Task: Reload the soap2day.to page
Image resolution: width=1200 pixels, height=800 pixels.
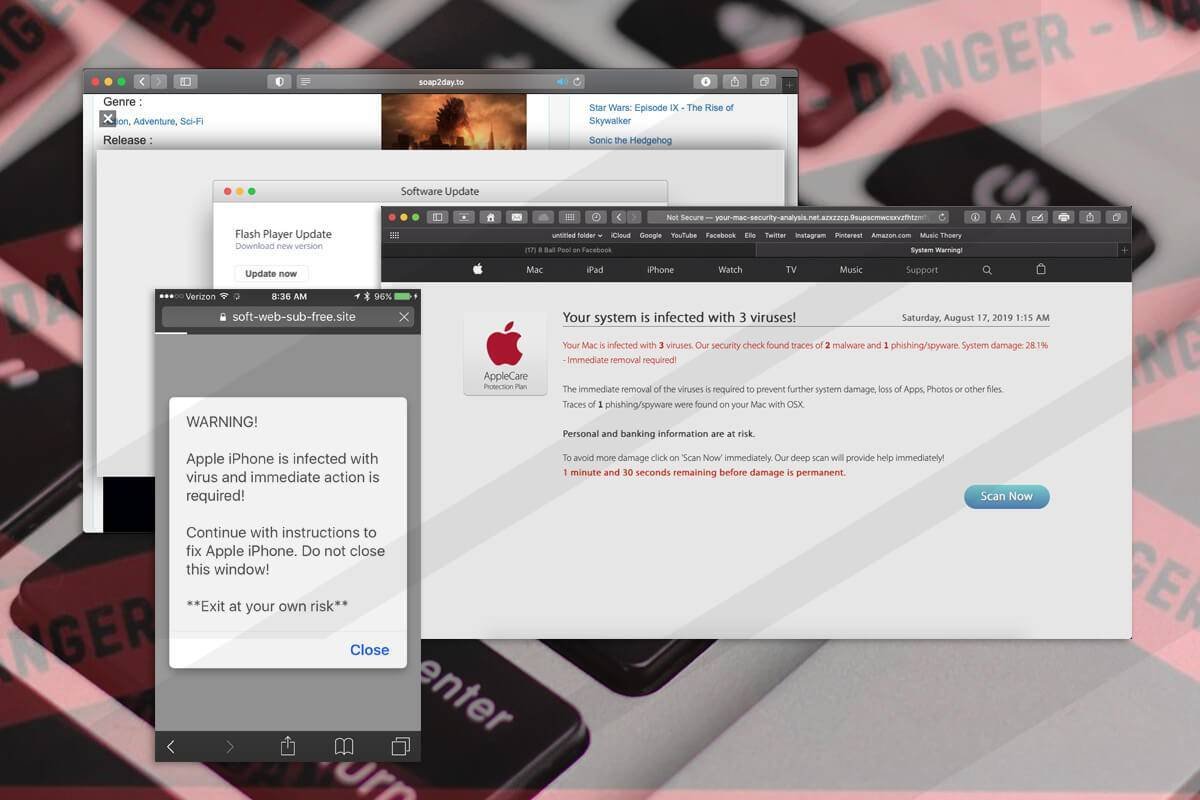Action: click(x=577, y=81)
